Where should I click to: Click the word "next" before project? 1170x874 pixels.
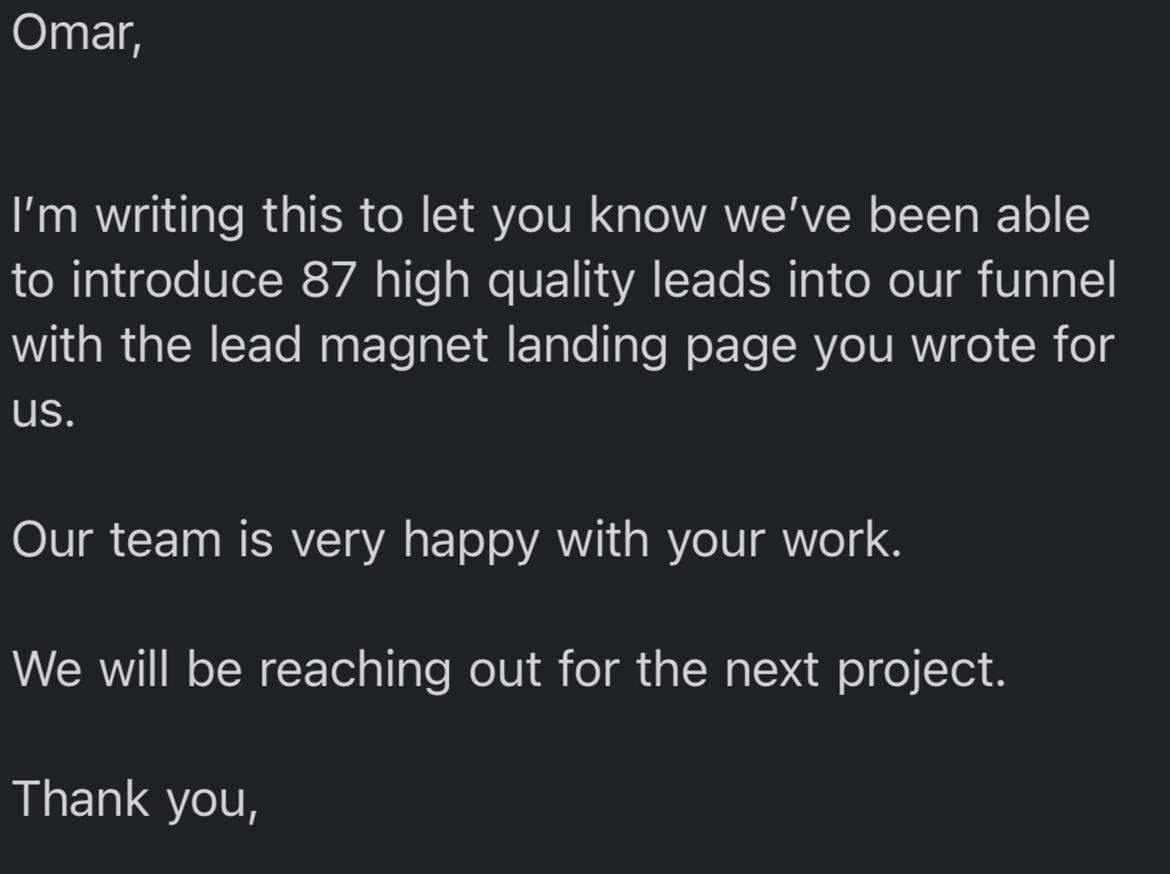point(772,671)
